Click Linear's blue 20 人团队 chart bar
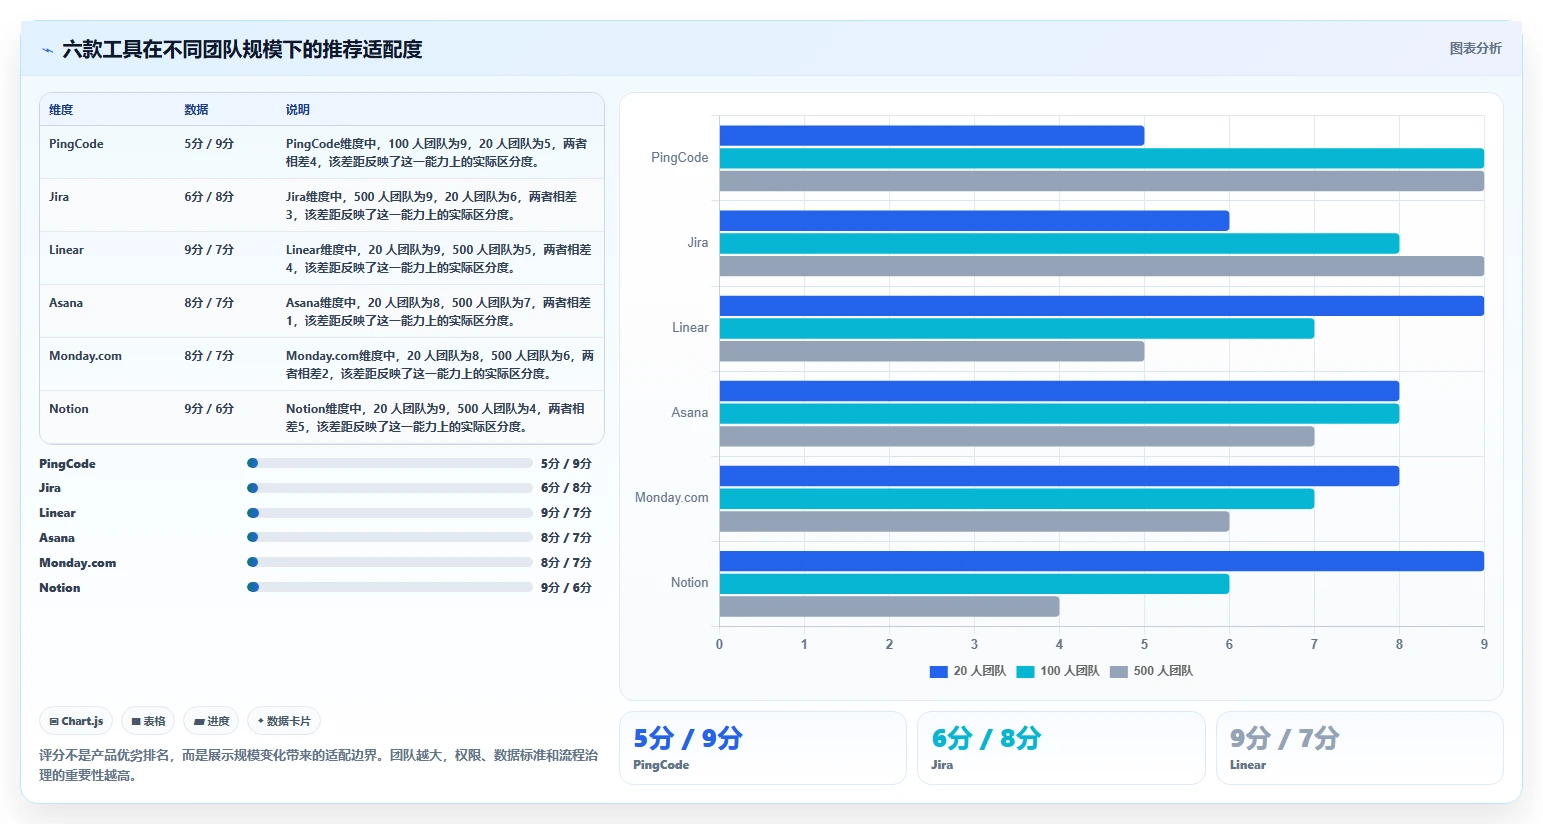 coord(1102,306)
